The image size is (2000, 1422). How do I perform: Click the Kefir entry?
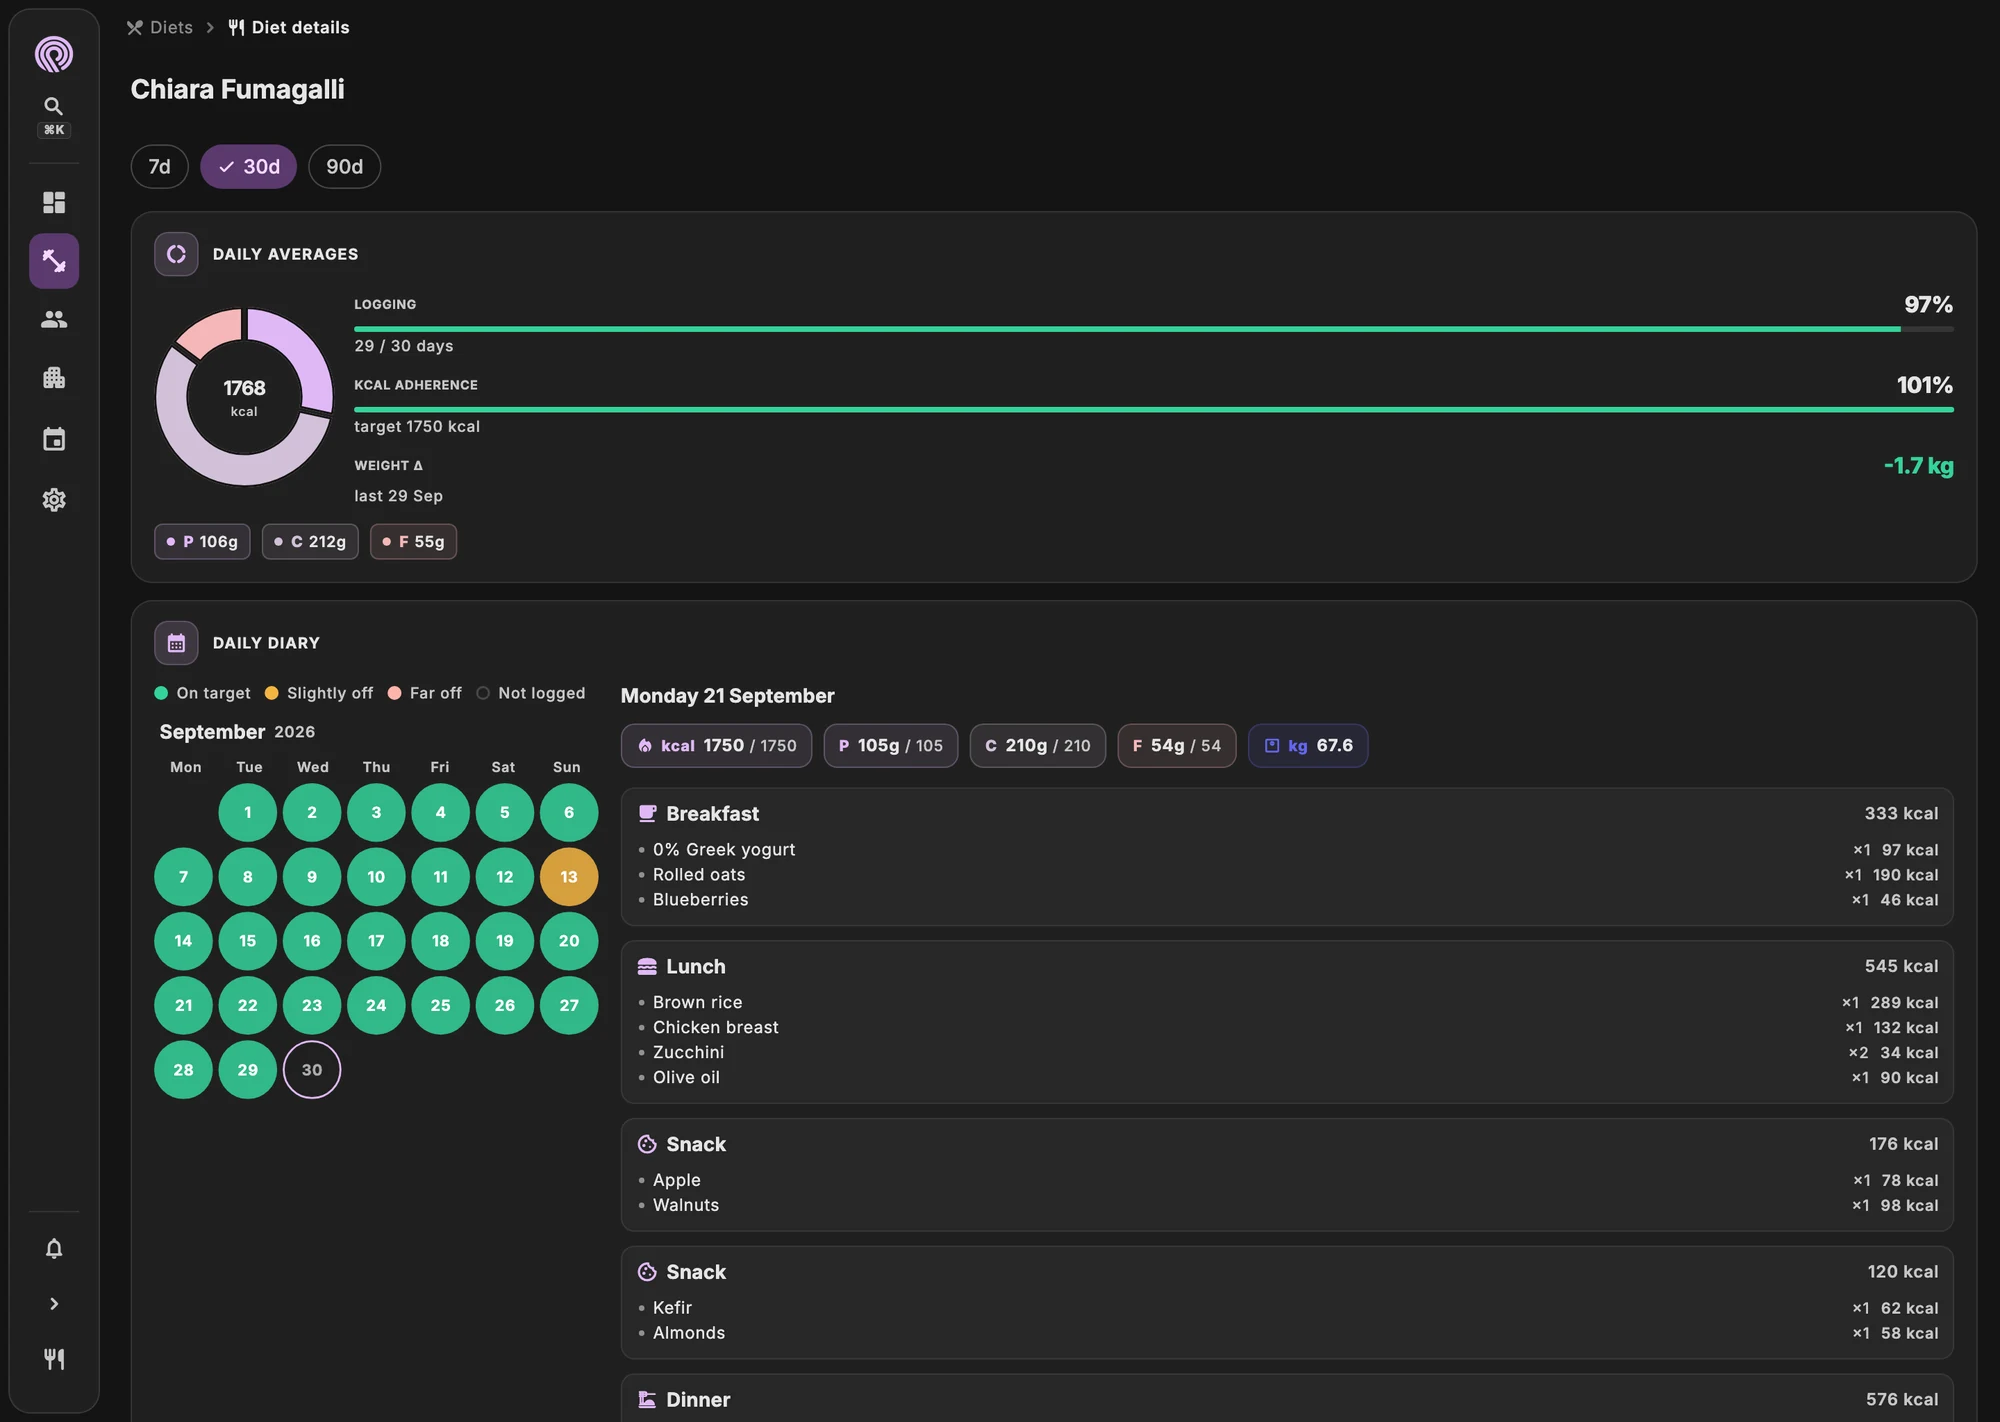click(x=1288, y=1308)
